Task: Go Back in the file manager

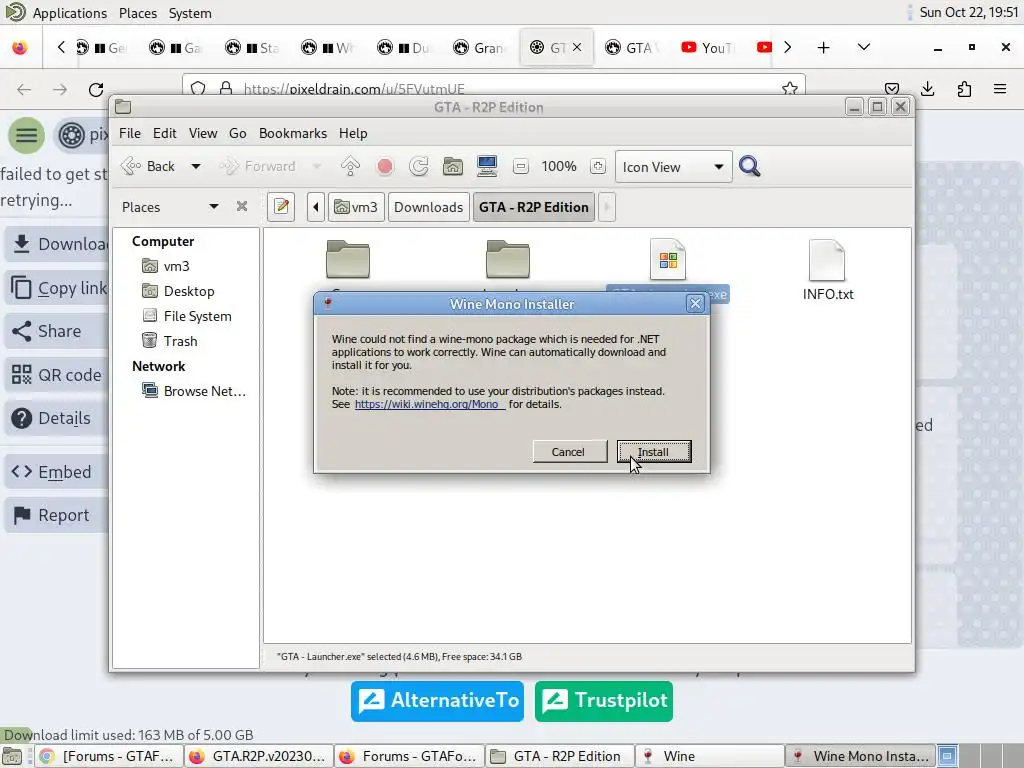Action: point(149,167)
